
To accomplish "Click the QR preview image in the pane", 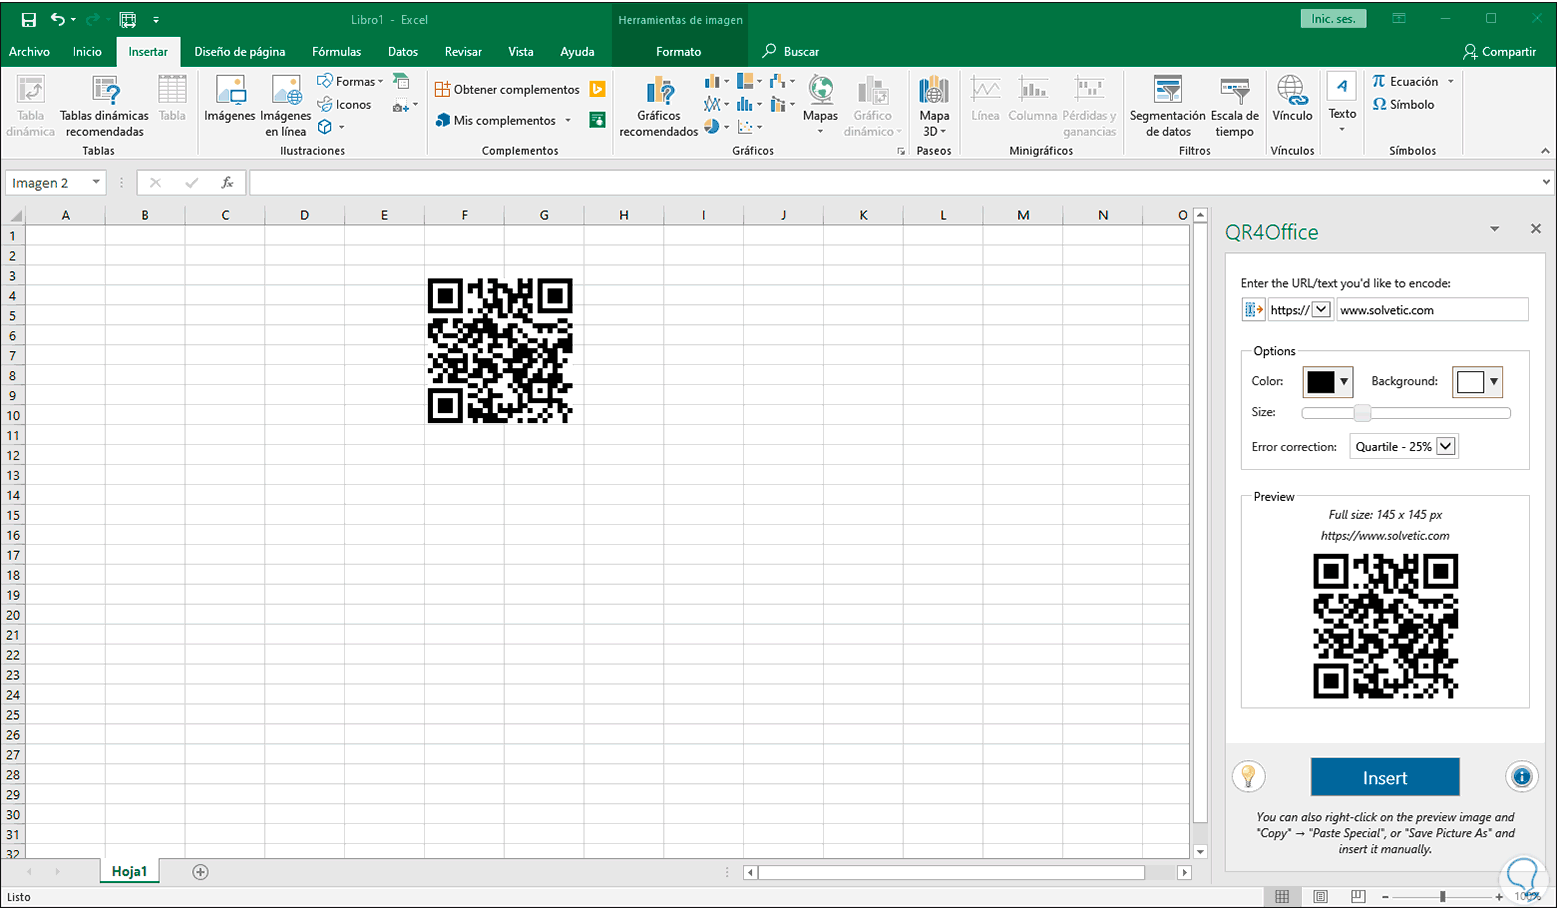I will point(1385,627).
